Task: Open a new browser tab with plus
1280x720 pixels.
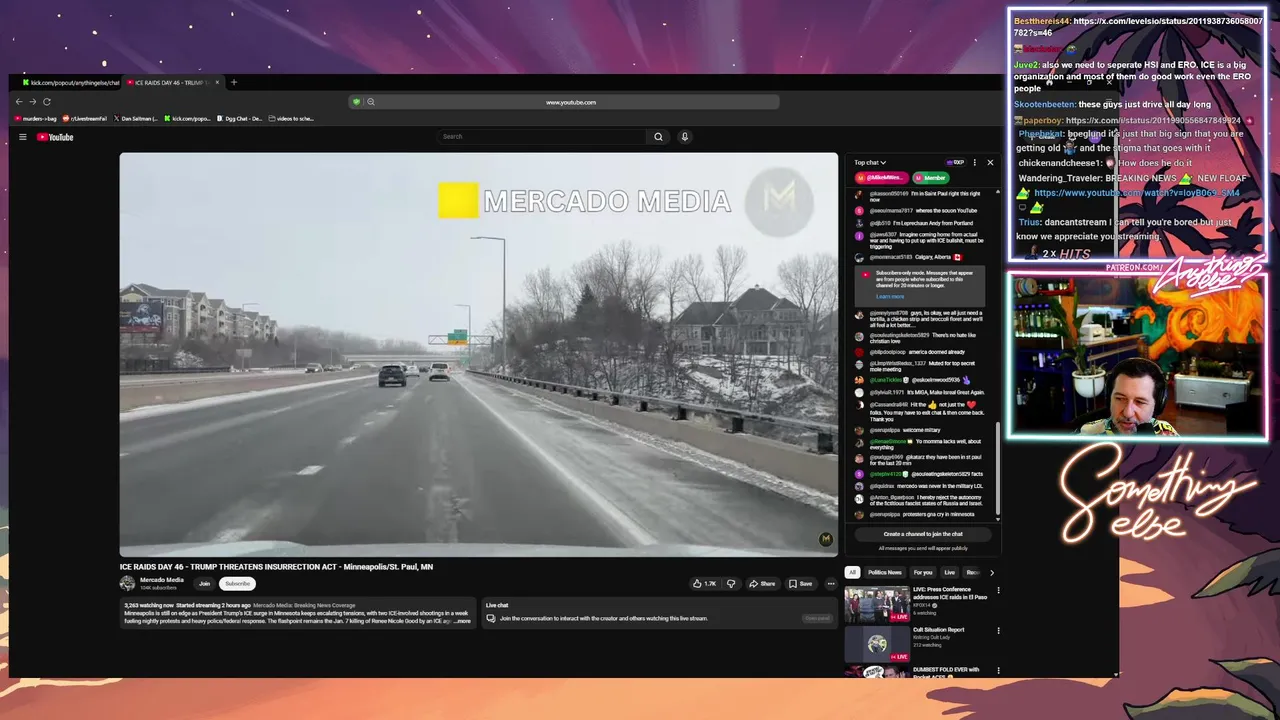Action: 233,82
